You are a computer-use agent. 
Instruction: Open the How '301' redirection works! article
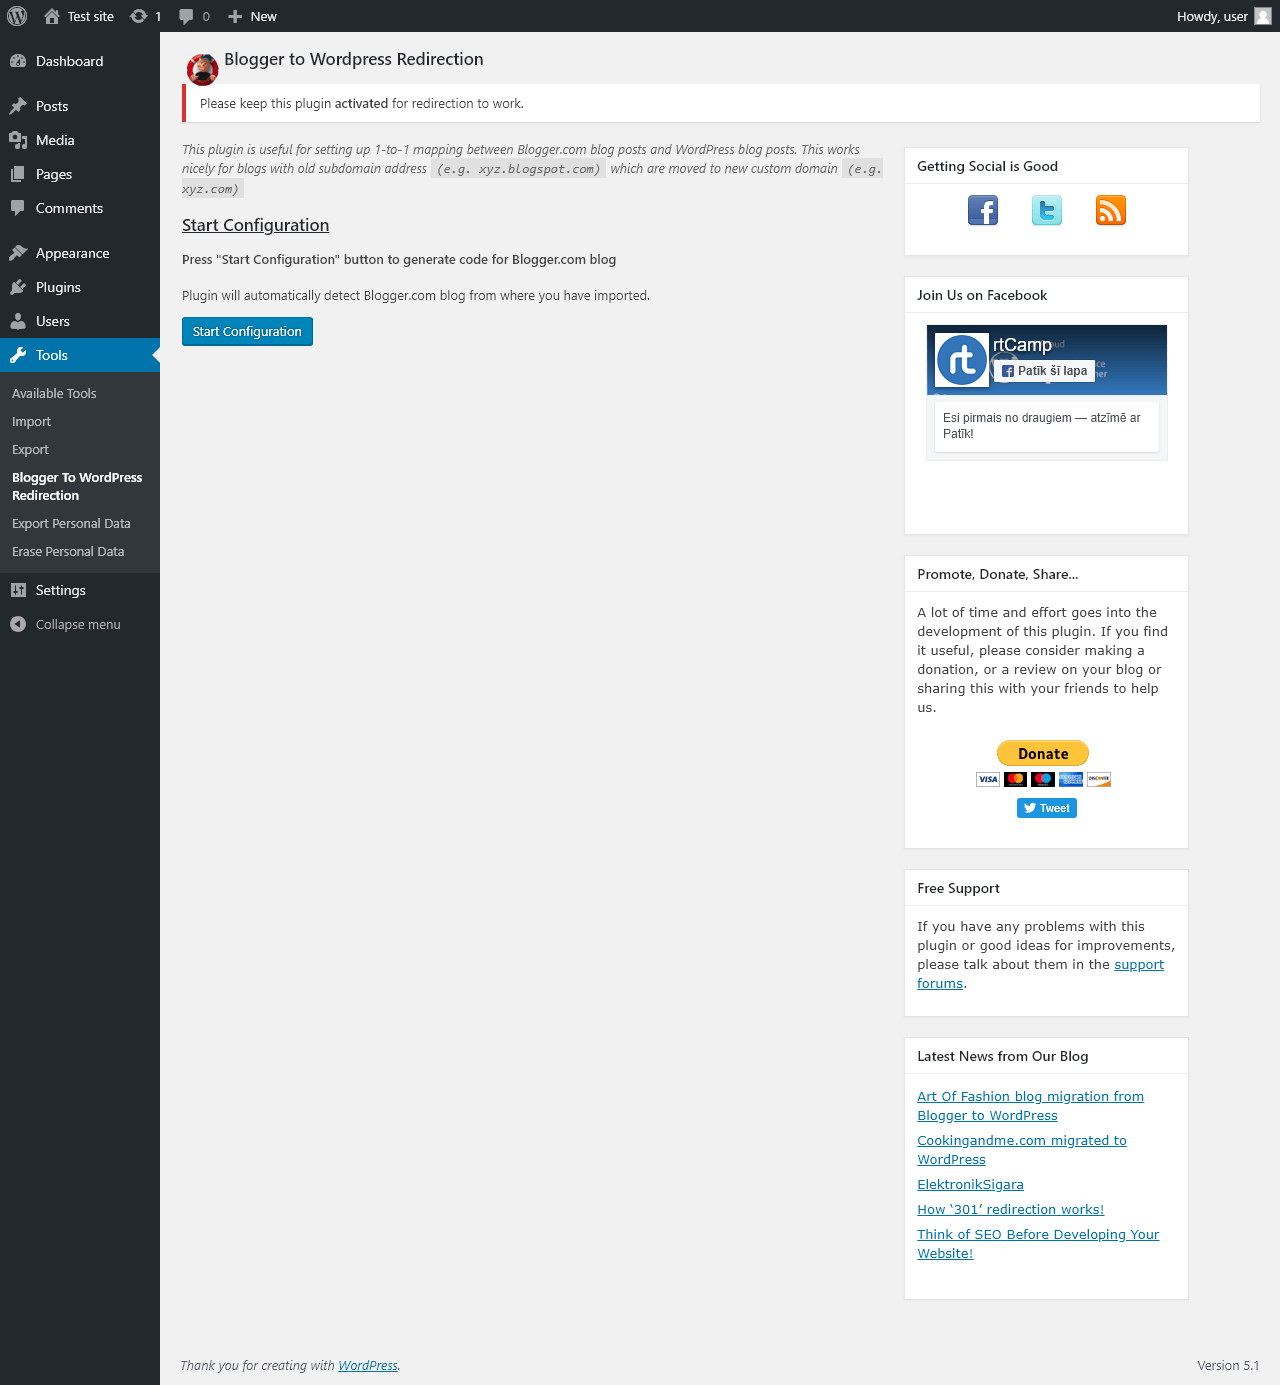(1011, 1209)
